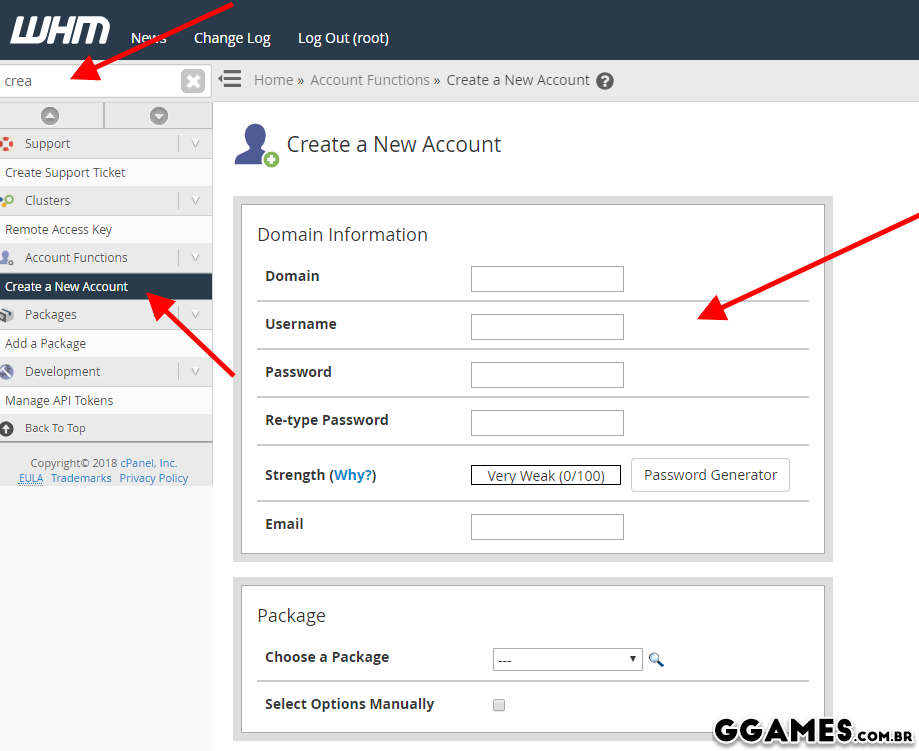Clear the sidebar search field
This screenshot has width=919, height=751.
tap(193, 81)
